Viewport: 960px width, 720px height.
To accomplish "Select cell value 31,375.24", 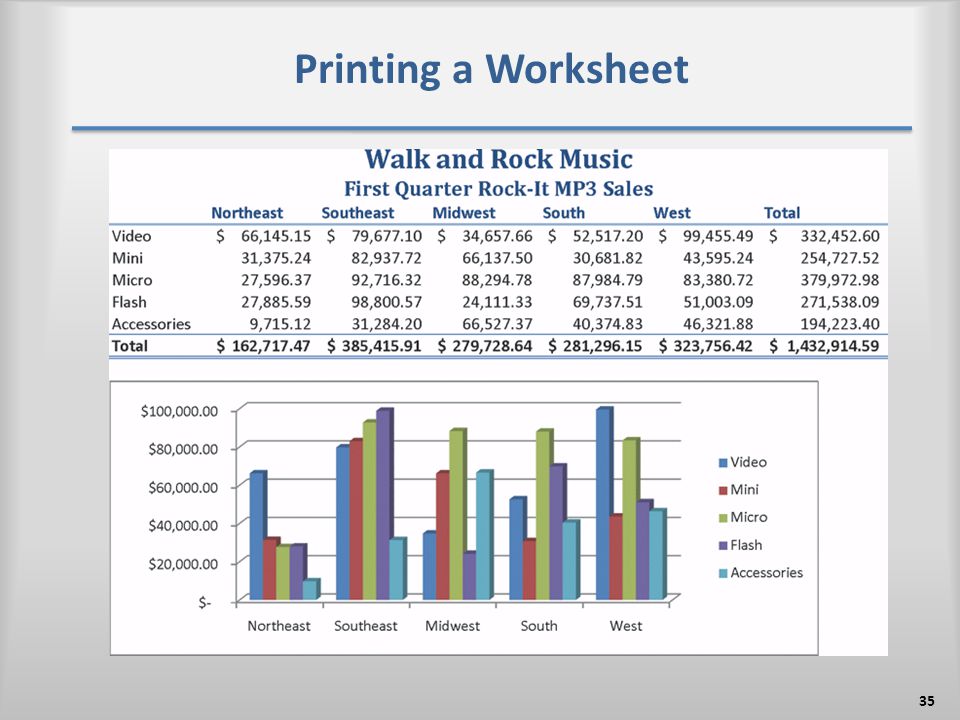I will point(276,258).
